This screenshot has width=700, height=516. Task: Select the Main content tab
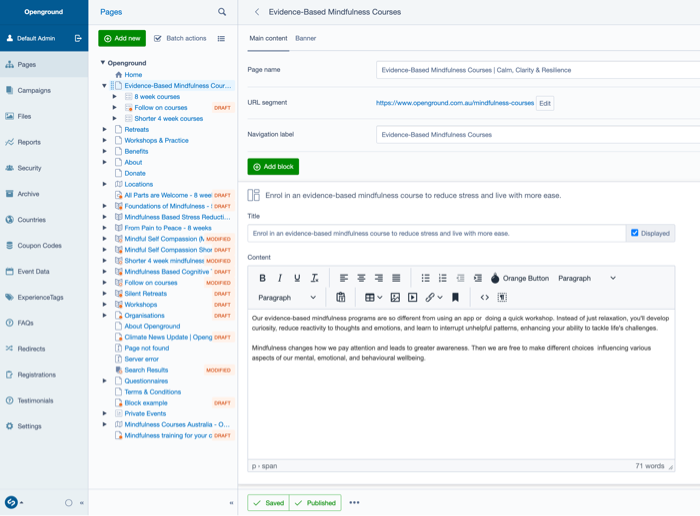268,38
